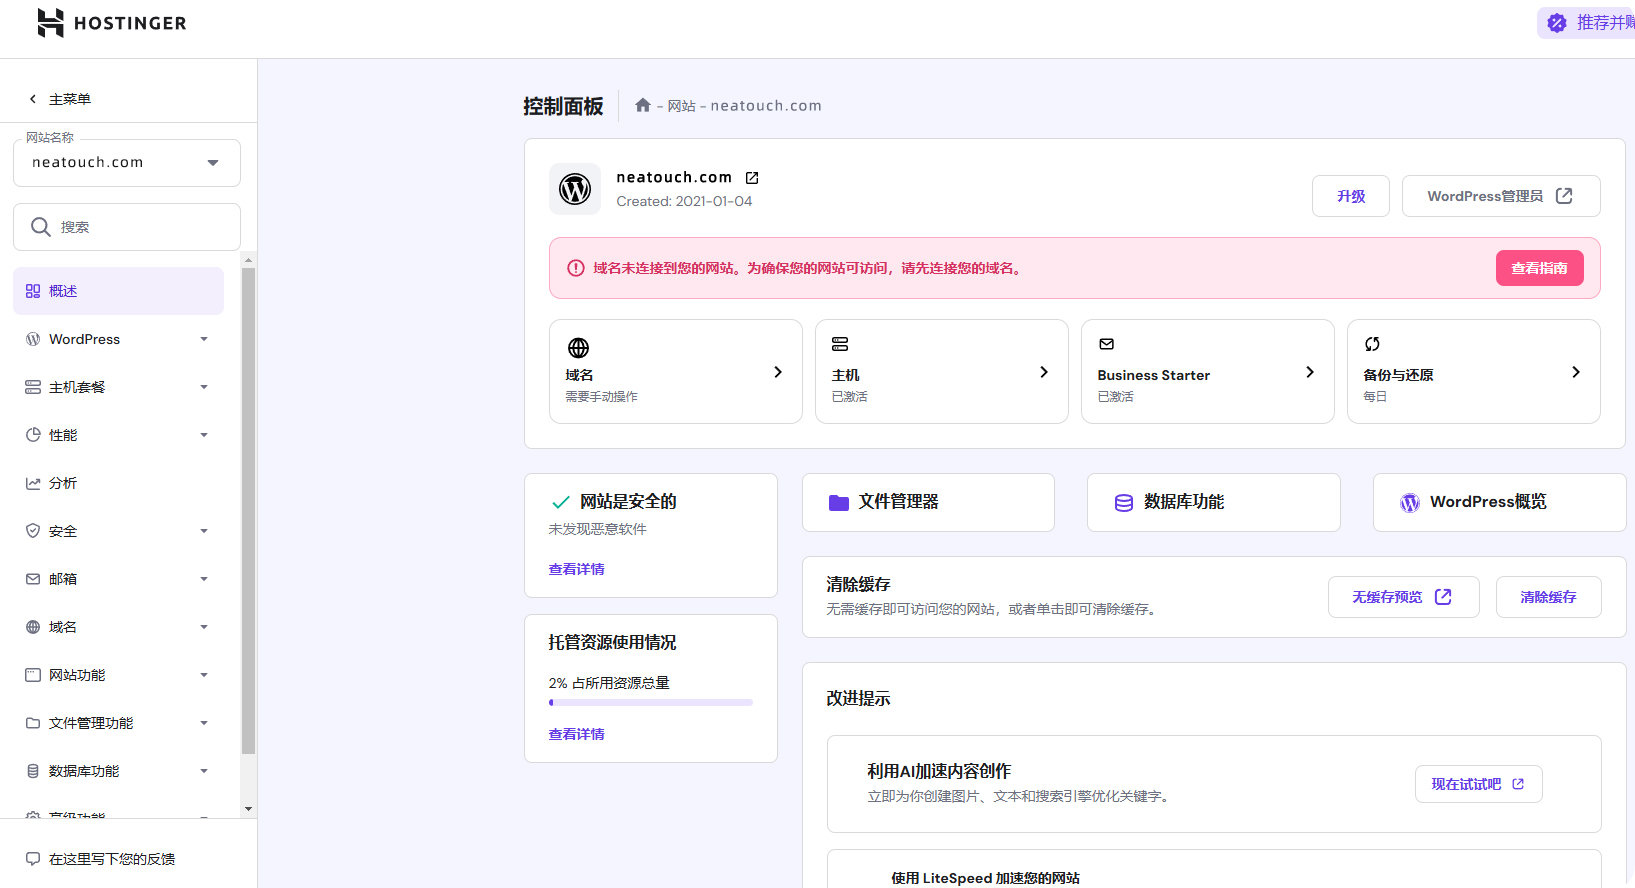Click the database icon on 数据库功能 card
This screenshot has height=888, width=1635.
[x=1124, y=502]
